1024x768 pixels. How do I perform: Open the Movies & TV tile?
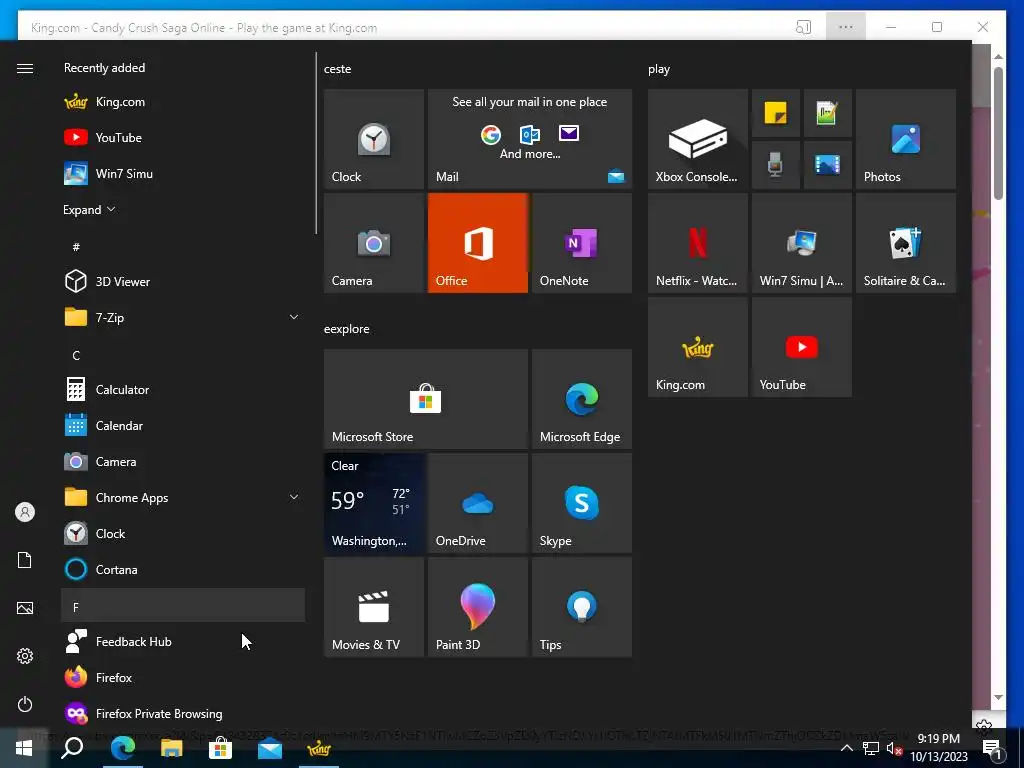[x=374, y=607]
